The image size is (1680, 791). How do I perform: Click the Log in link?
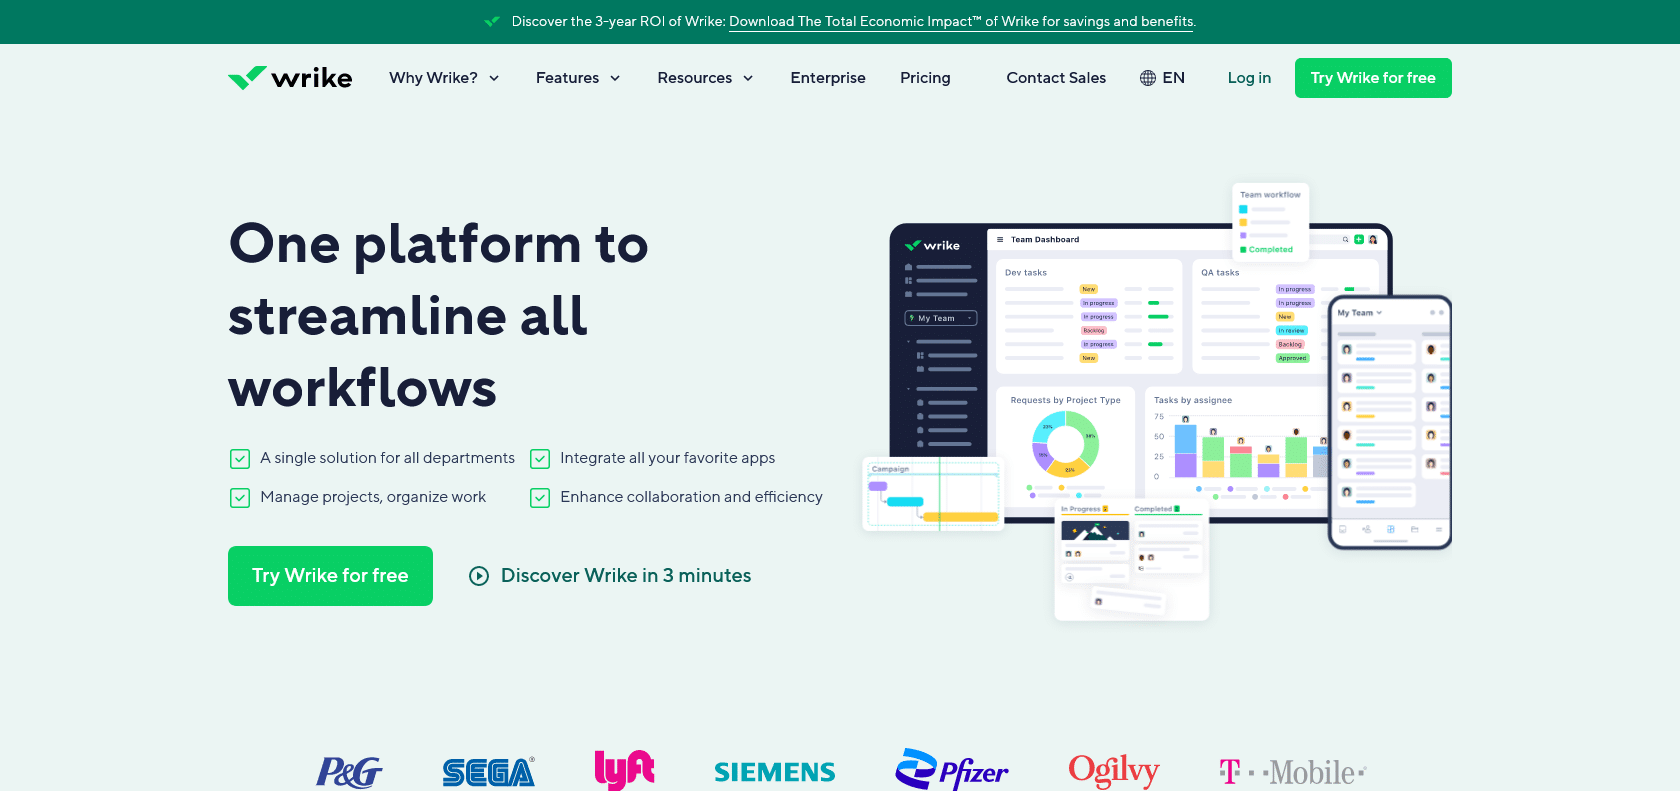(1249, 78)
